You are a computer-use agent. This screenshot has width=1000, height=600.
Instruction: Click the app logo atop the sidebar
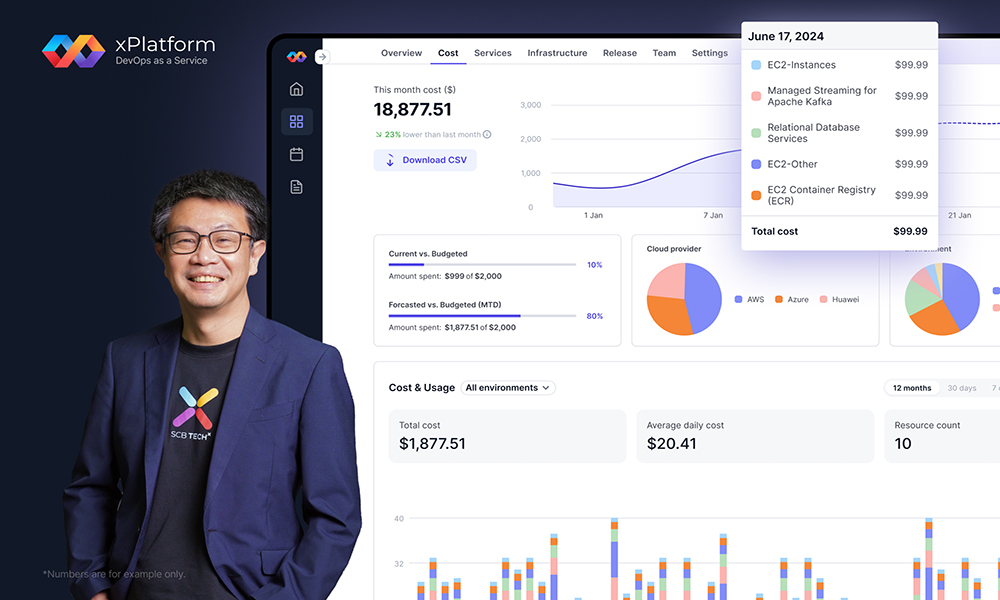[296, 57]
